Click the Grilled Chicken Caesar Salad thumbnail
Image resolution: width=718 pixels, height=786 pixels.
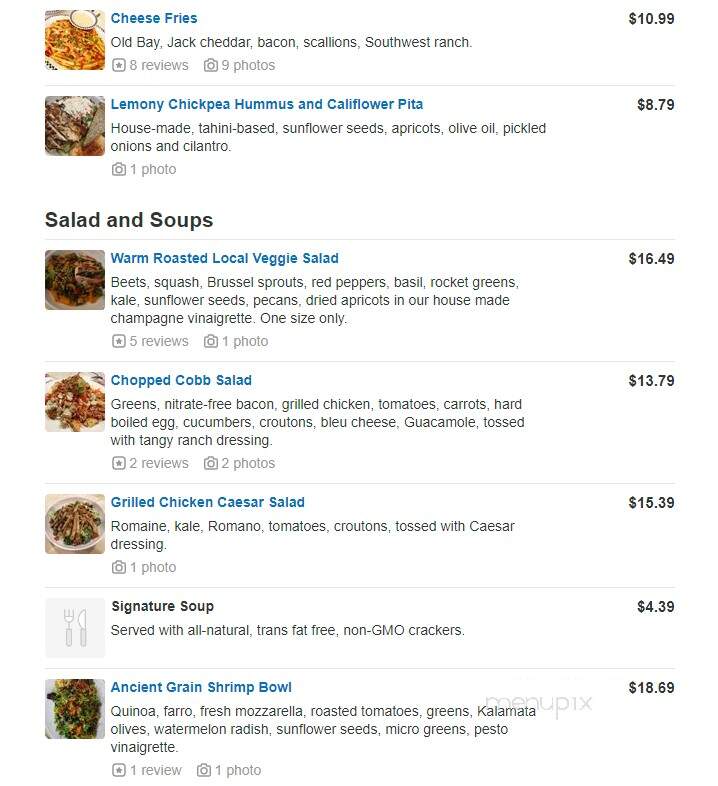pyautogui.click(x=75, y=524)
